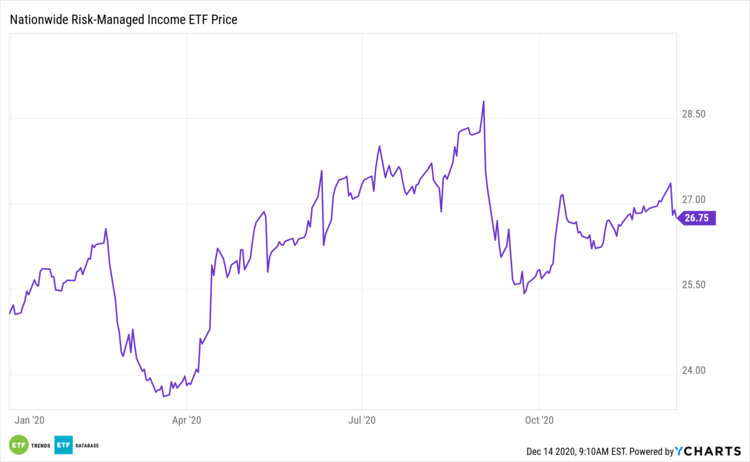Select the Oct '20 axis label
750x462 pixels.
tap(539, 420)
